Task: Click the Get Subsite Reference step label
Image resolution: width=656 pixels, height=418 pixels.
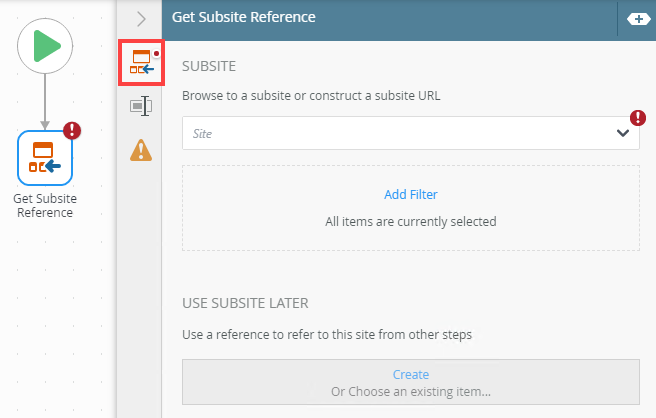Action: (x=45, y=205)
